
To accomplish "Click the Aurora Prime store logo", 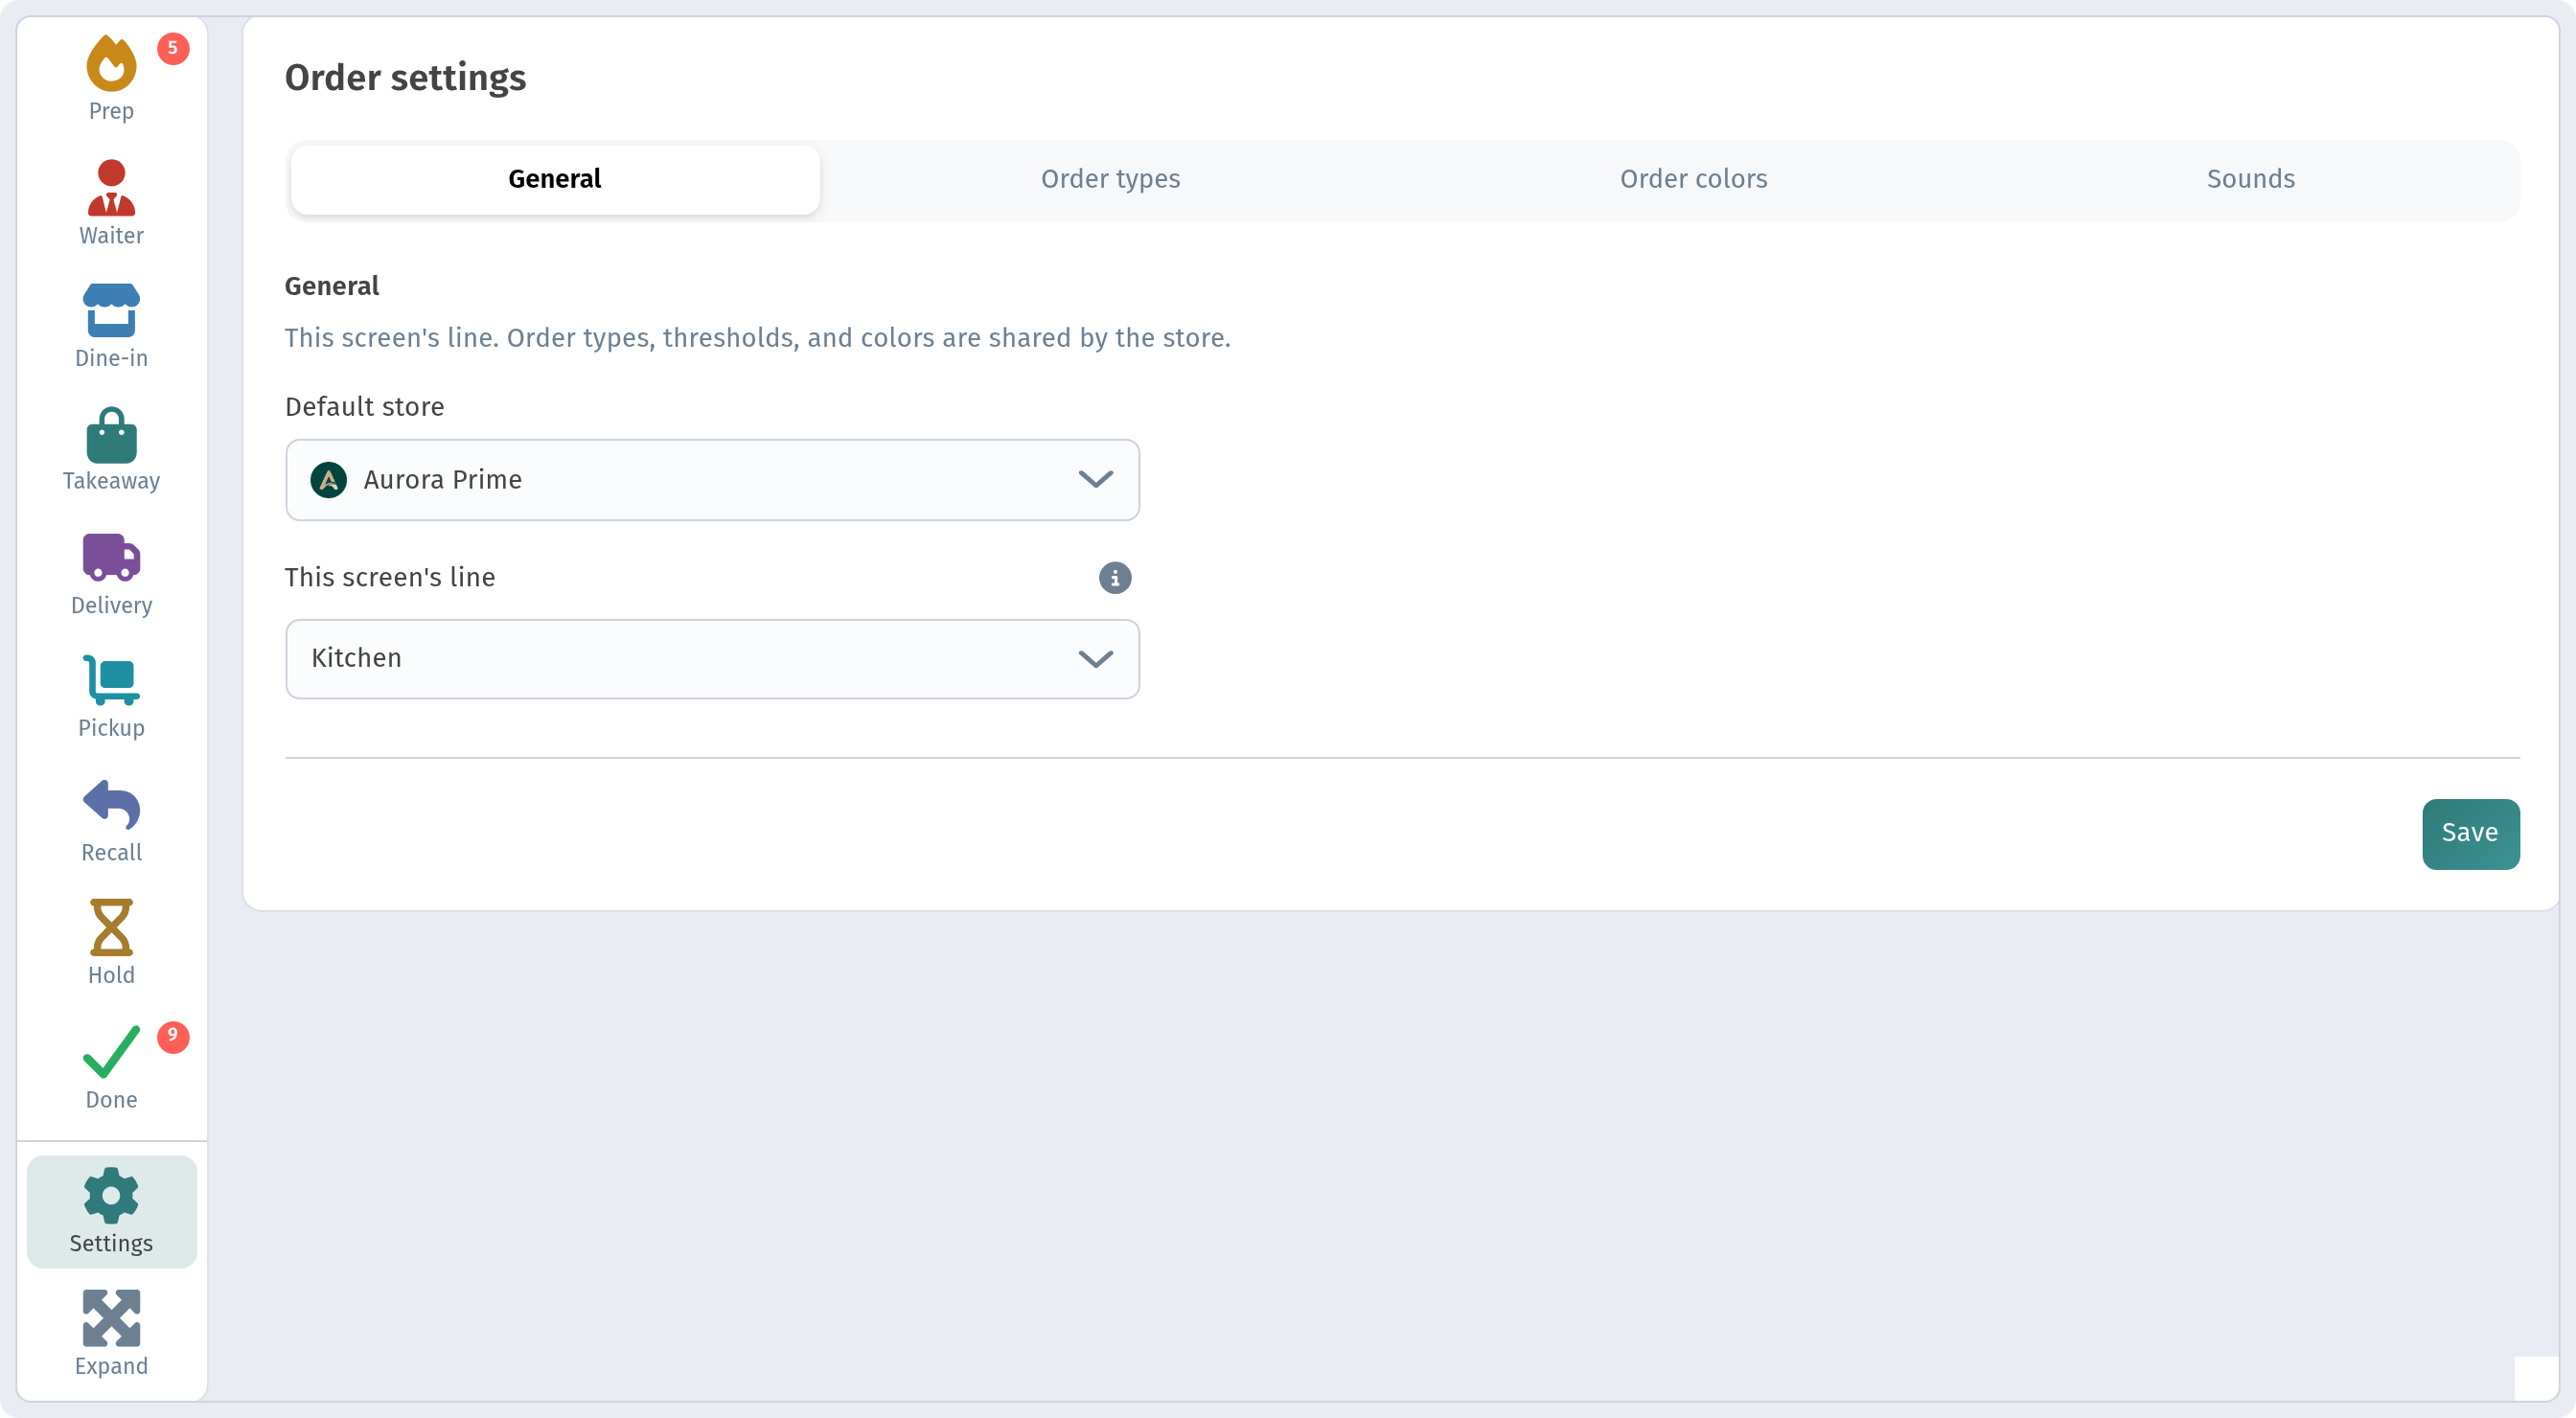I will point(328,480).
